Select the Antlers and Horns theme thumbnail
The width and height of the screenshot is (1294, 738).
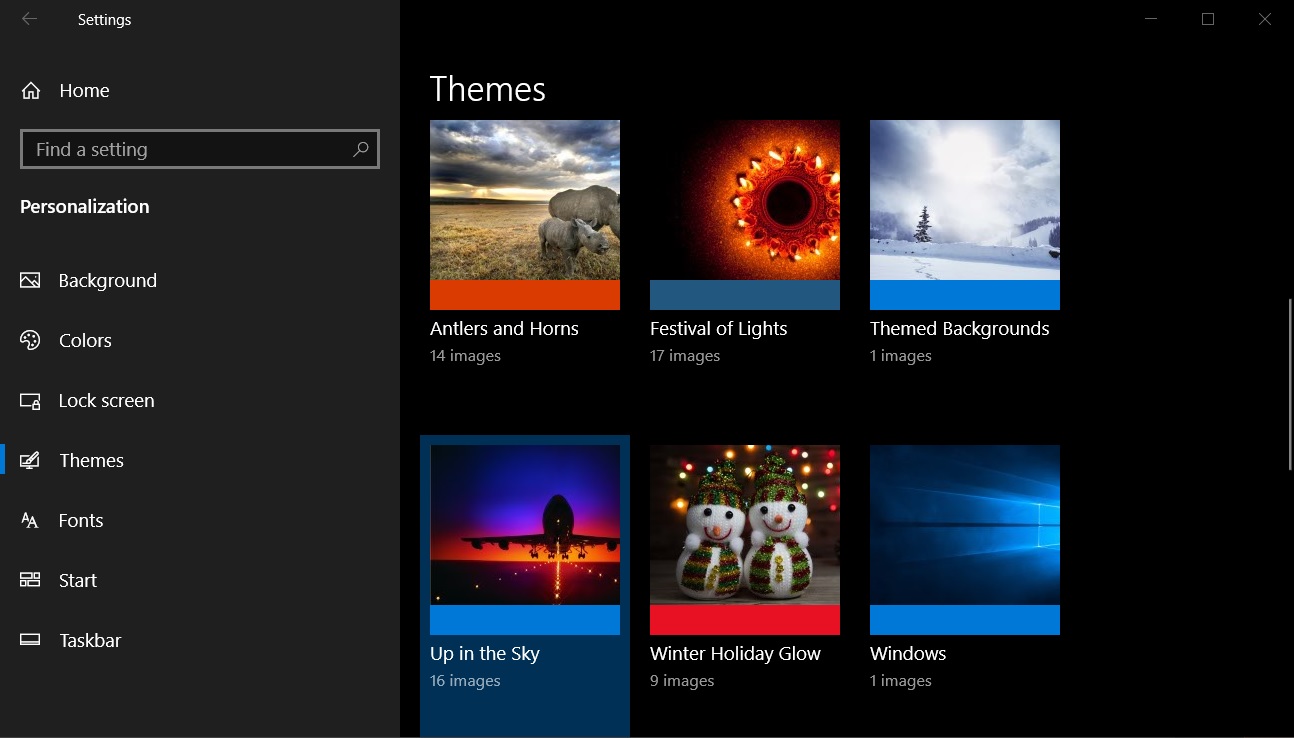click(x=524, y=200)
